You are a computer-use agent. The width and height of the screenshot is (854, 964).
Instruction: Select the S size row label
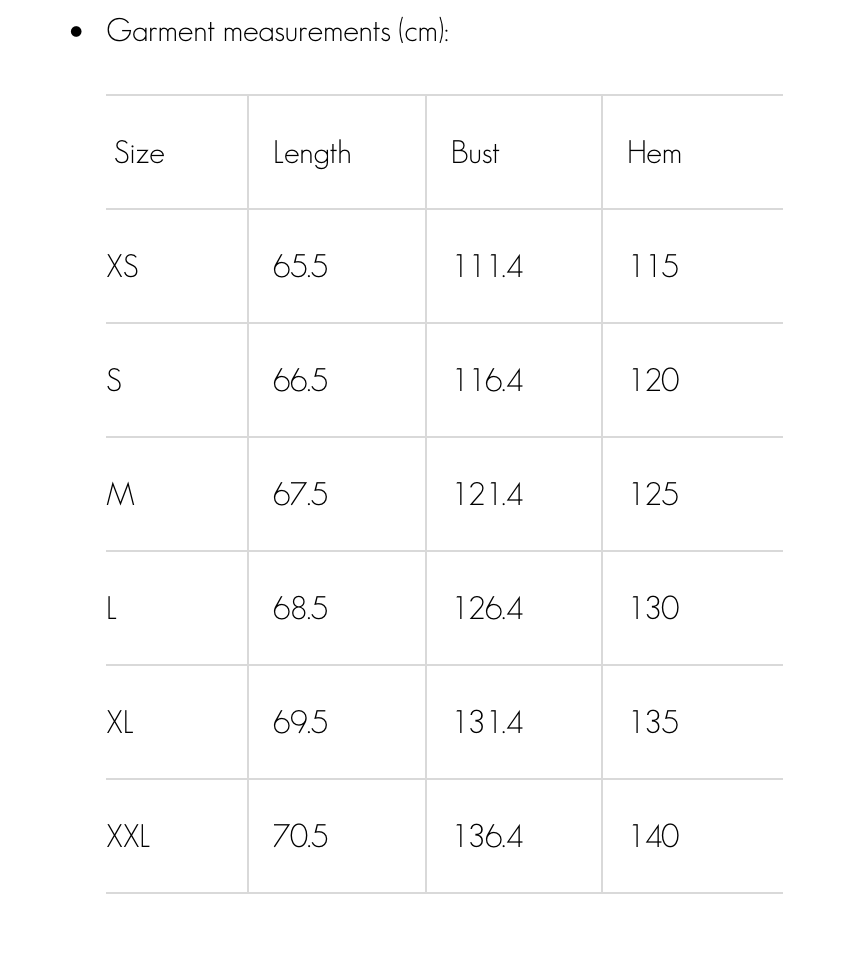pyautogui.click(x=114, y=381)
